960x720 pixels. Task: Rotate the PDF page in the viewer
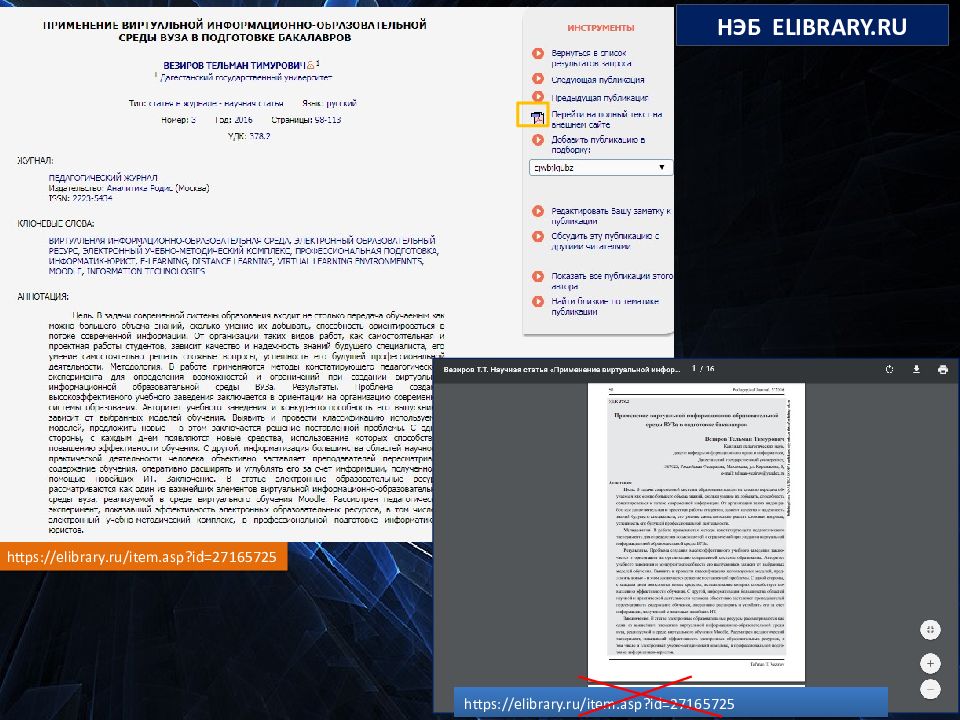(x=890, y=369)
